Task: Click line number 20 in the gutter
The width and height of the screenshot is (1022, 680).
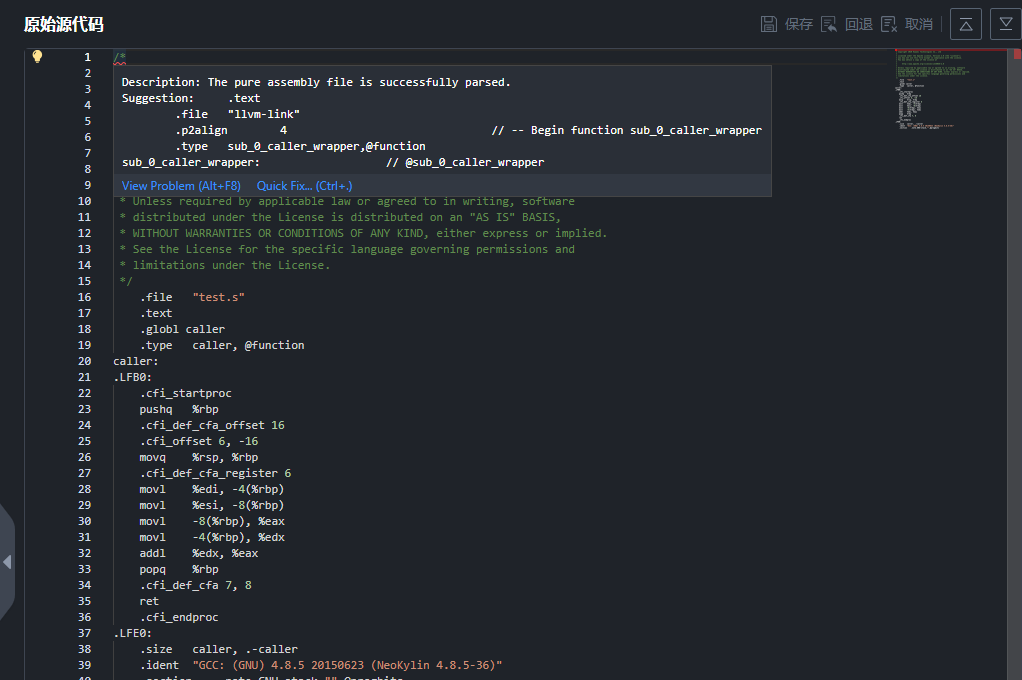Action: pyautogui.click(x=85, y=361)
